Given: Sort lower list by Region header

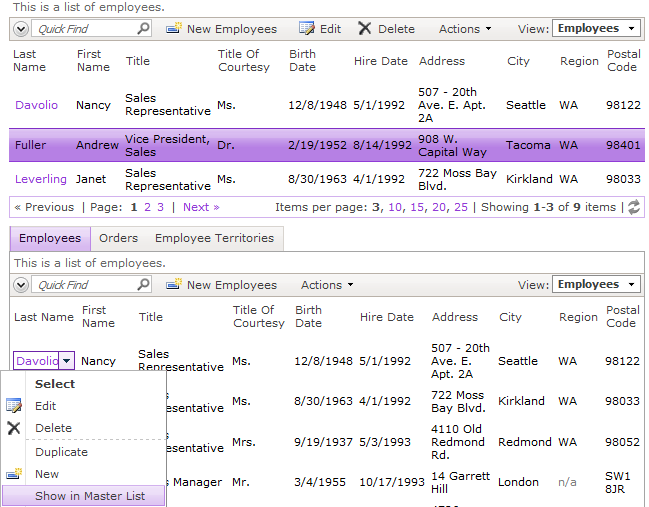Looking at the screenshot, I should point(578,317).
